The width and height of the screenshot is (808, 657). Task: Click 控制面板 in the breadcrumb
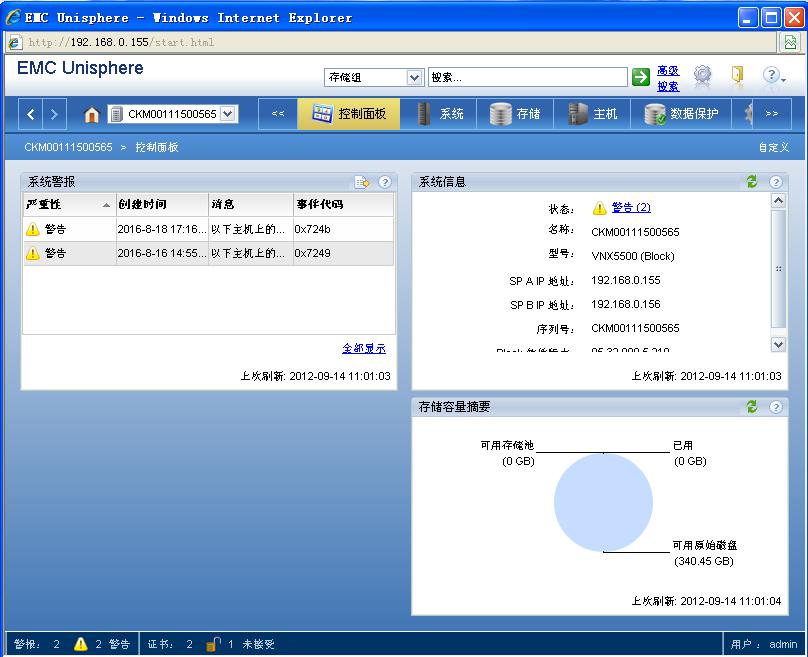click(x=157, y=147)
